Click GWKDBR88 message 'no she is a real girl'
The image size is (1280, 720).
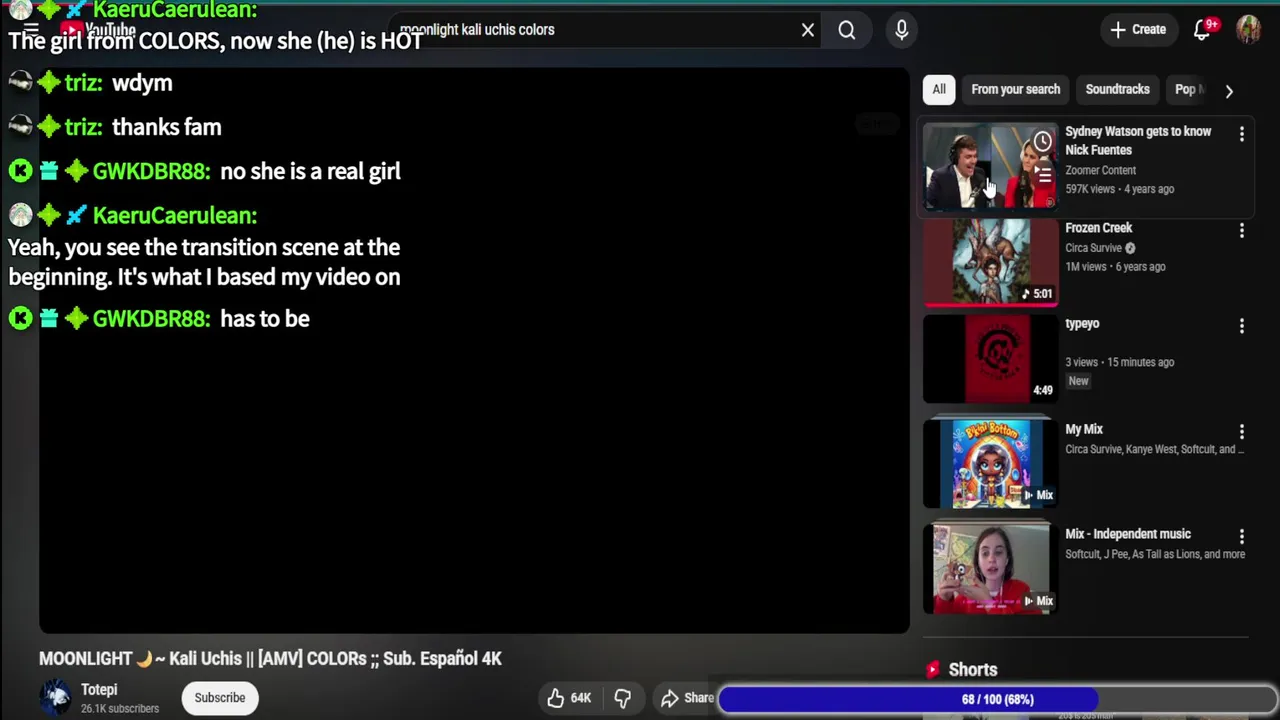tap(310, 171)
